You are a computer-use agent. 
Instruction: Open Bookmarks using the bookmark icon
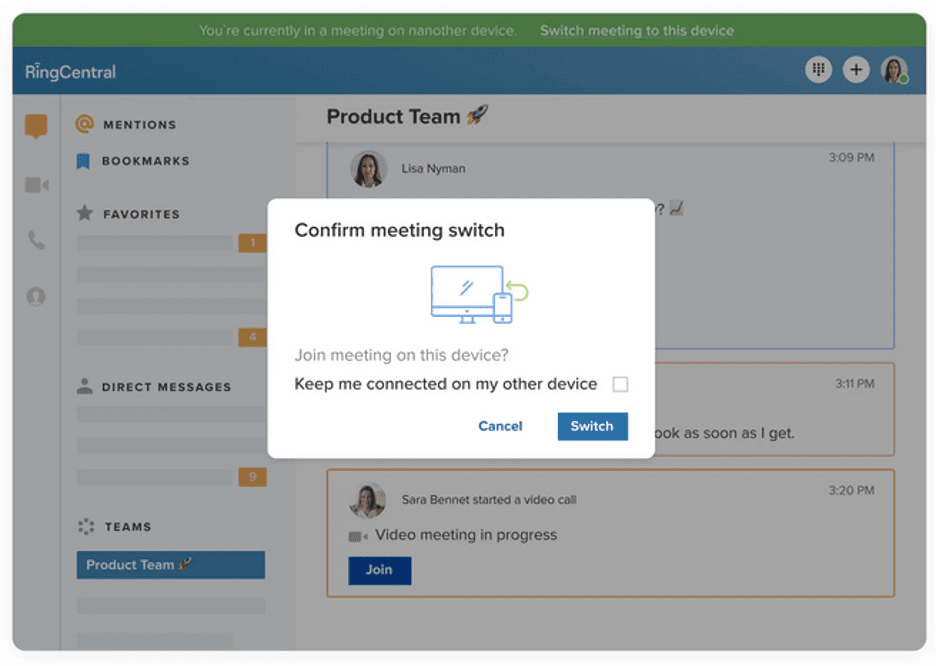click(x=137, y=161)
